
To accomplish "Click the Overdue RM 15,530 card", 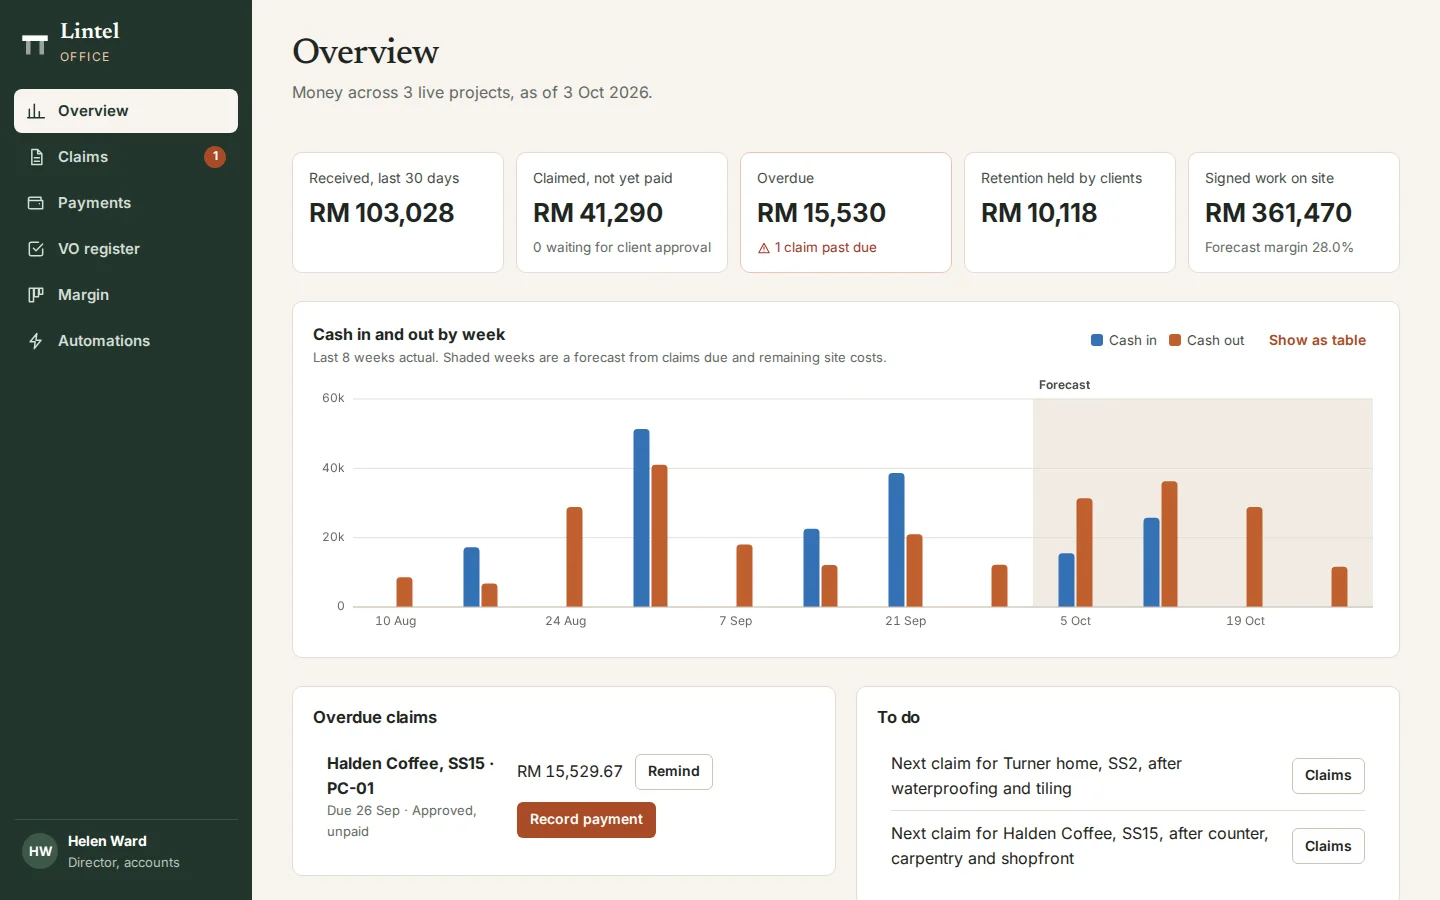I will [x=846, y=212].
